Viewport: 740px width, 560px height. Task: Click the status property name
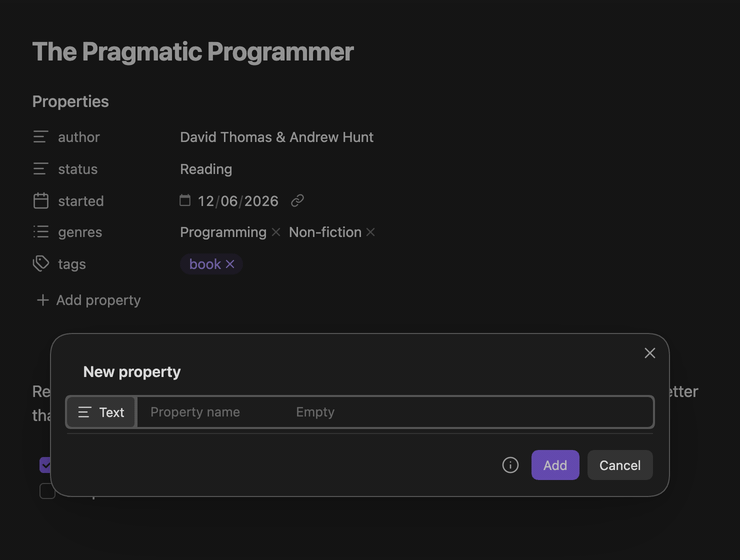click(x=78, y=169)
